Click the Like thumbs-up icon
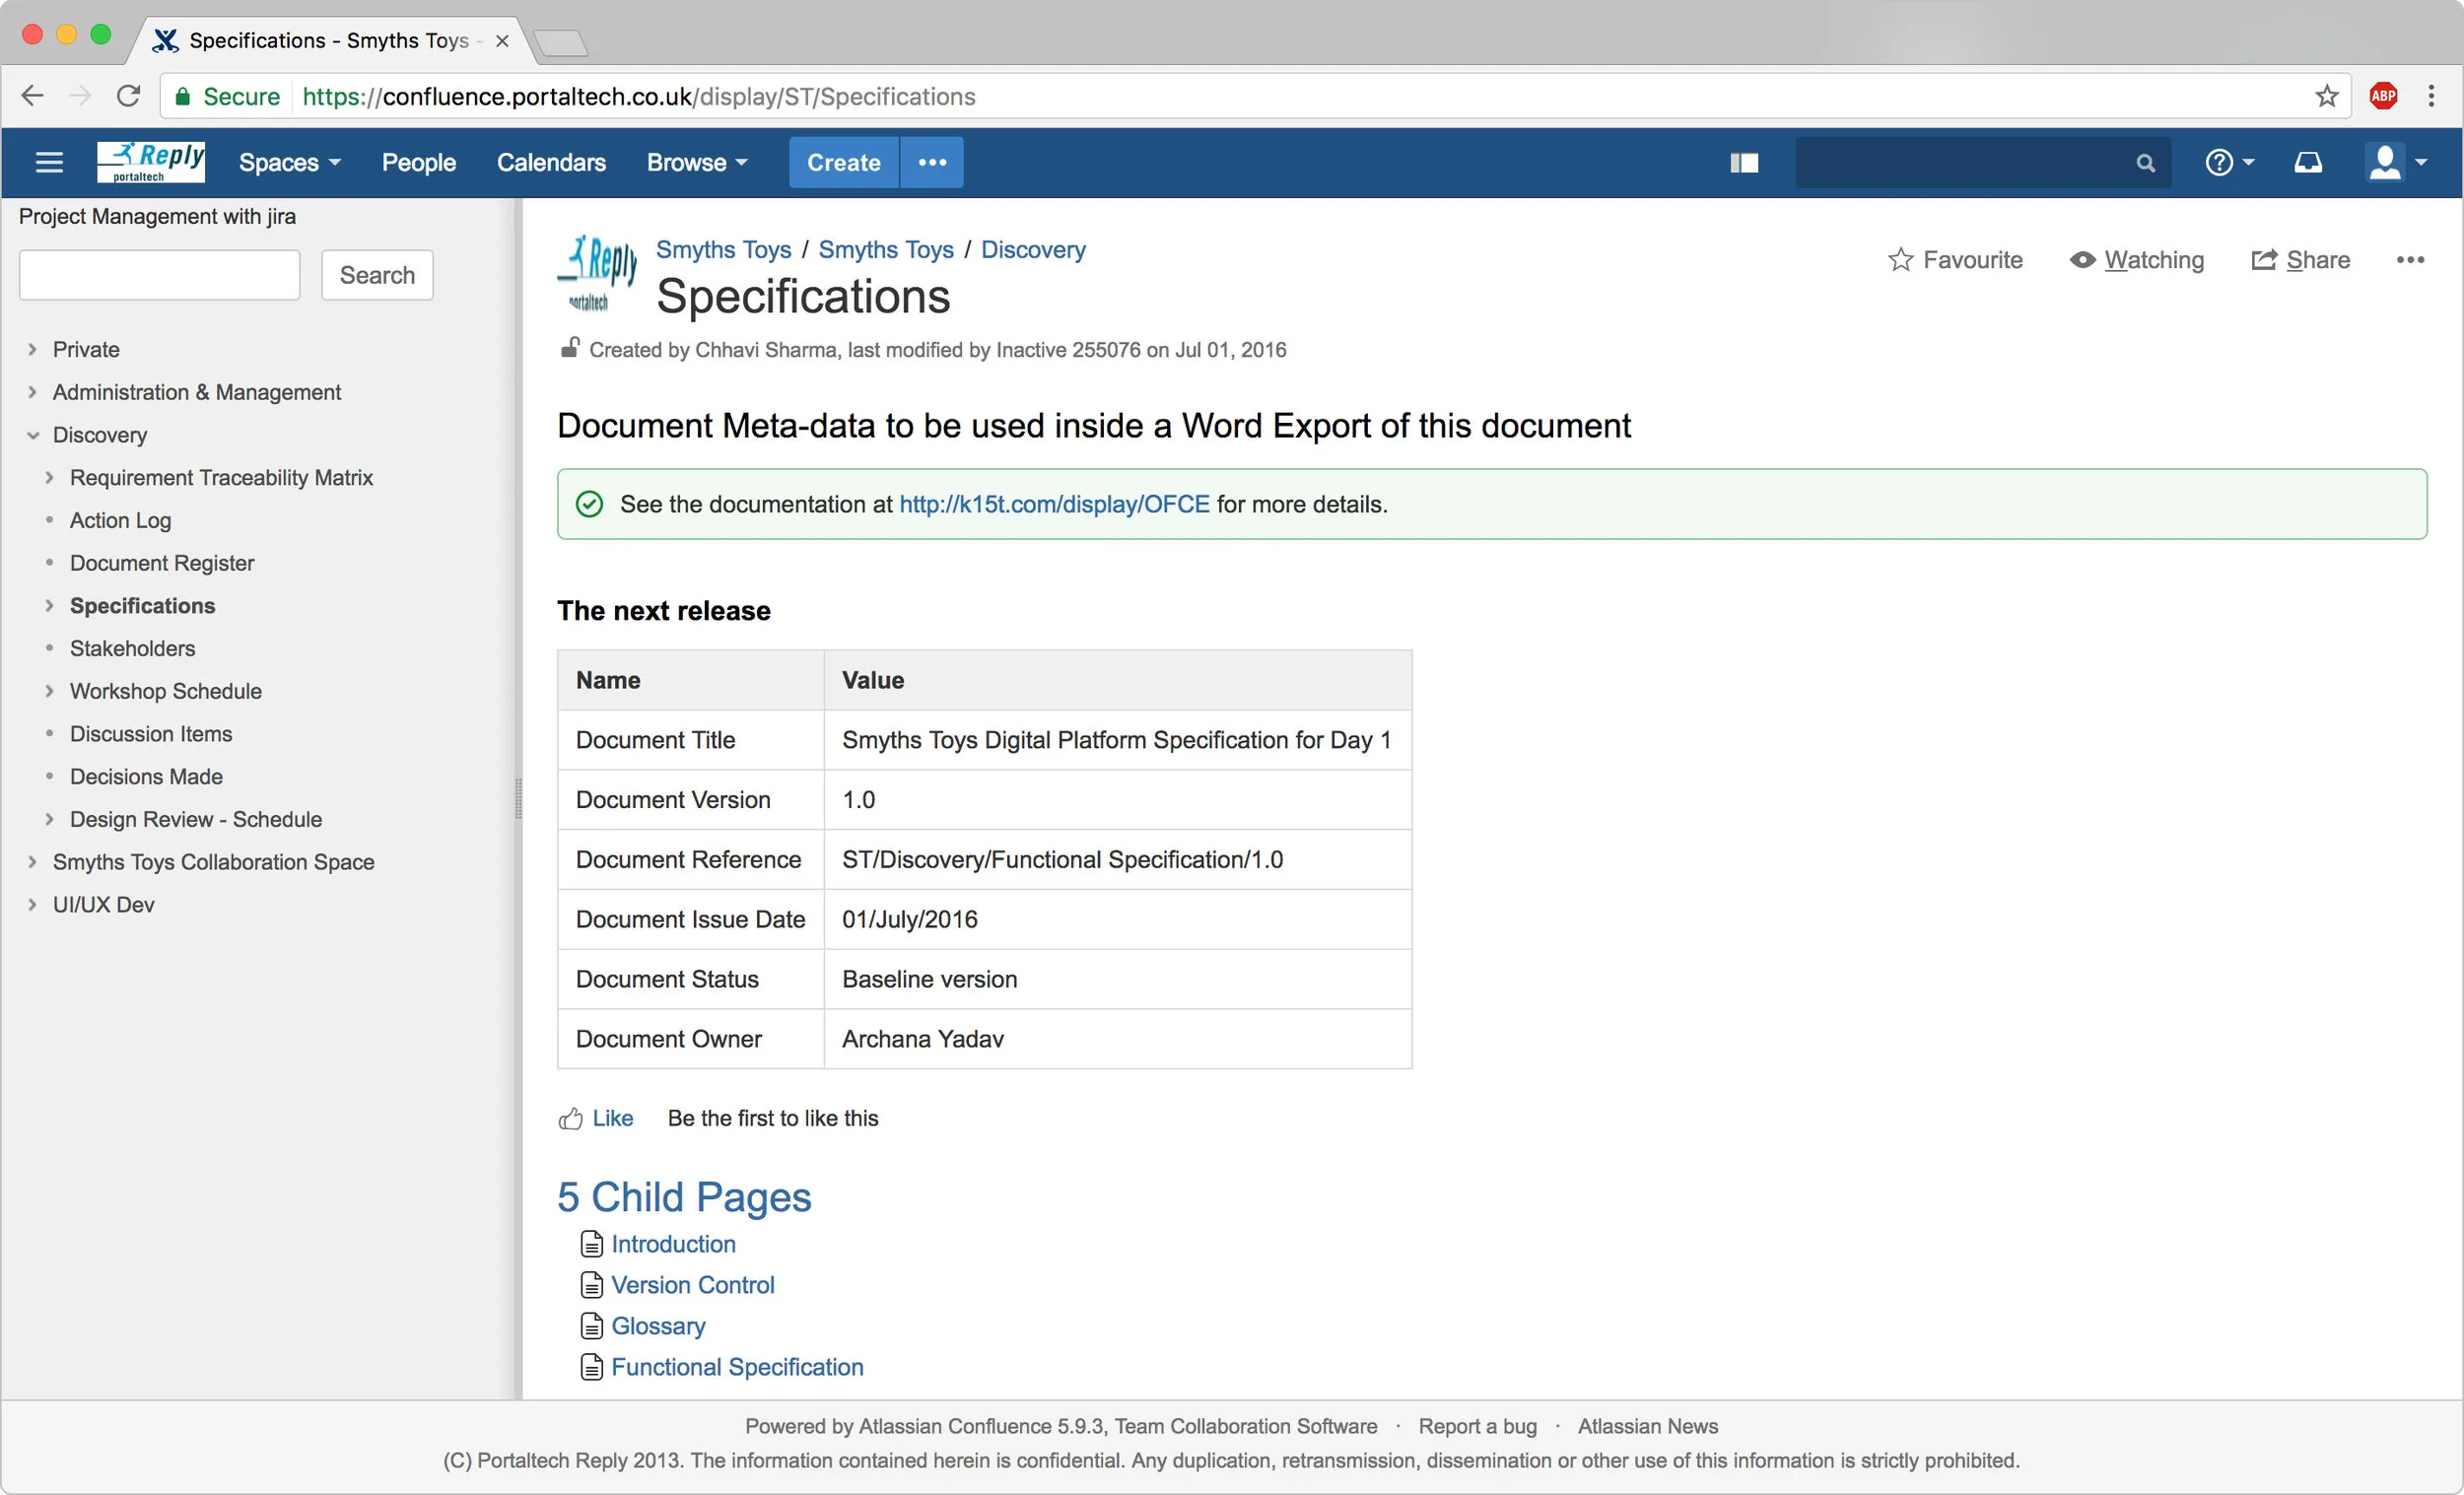2464x1495 pixels. pyautogui.click(x=570, y=1118)
